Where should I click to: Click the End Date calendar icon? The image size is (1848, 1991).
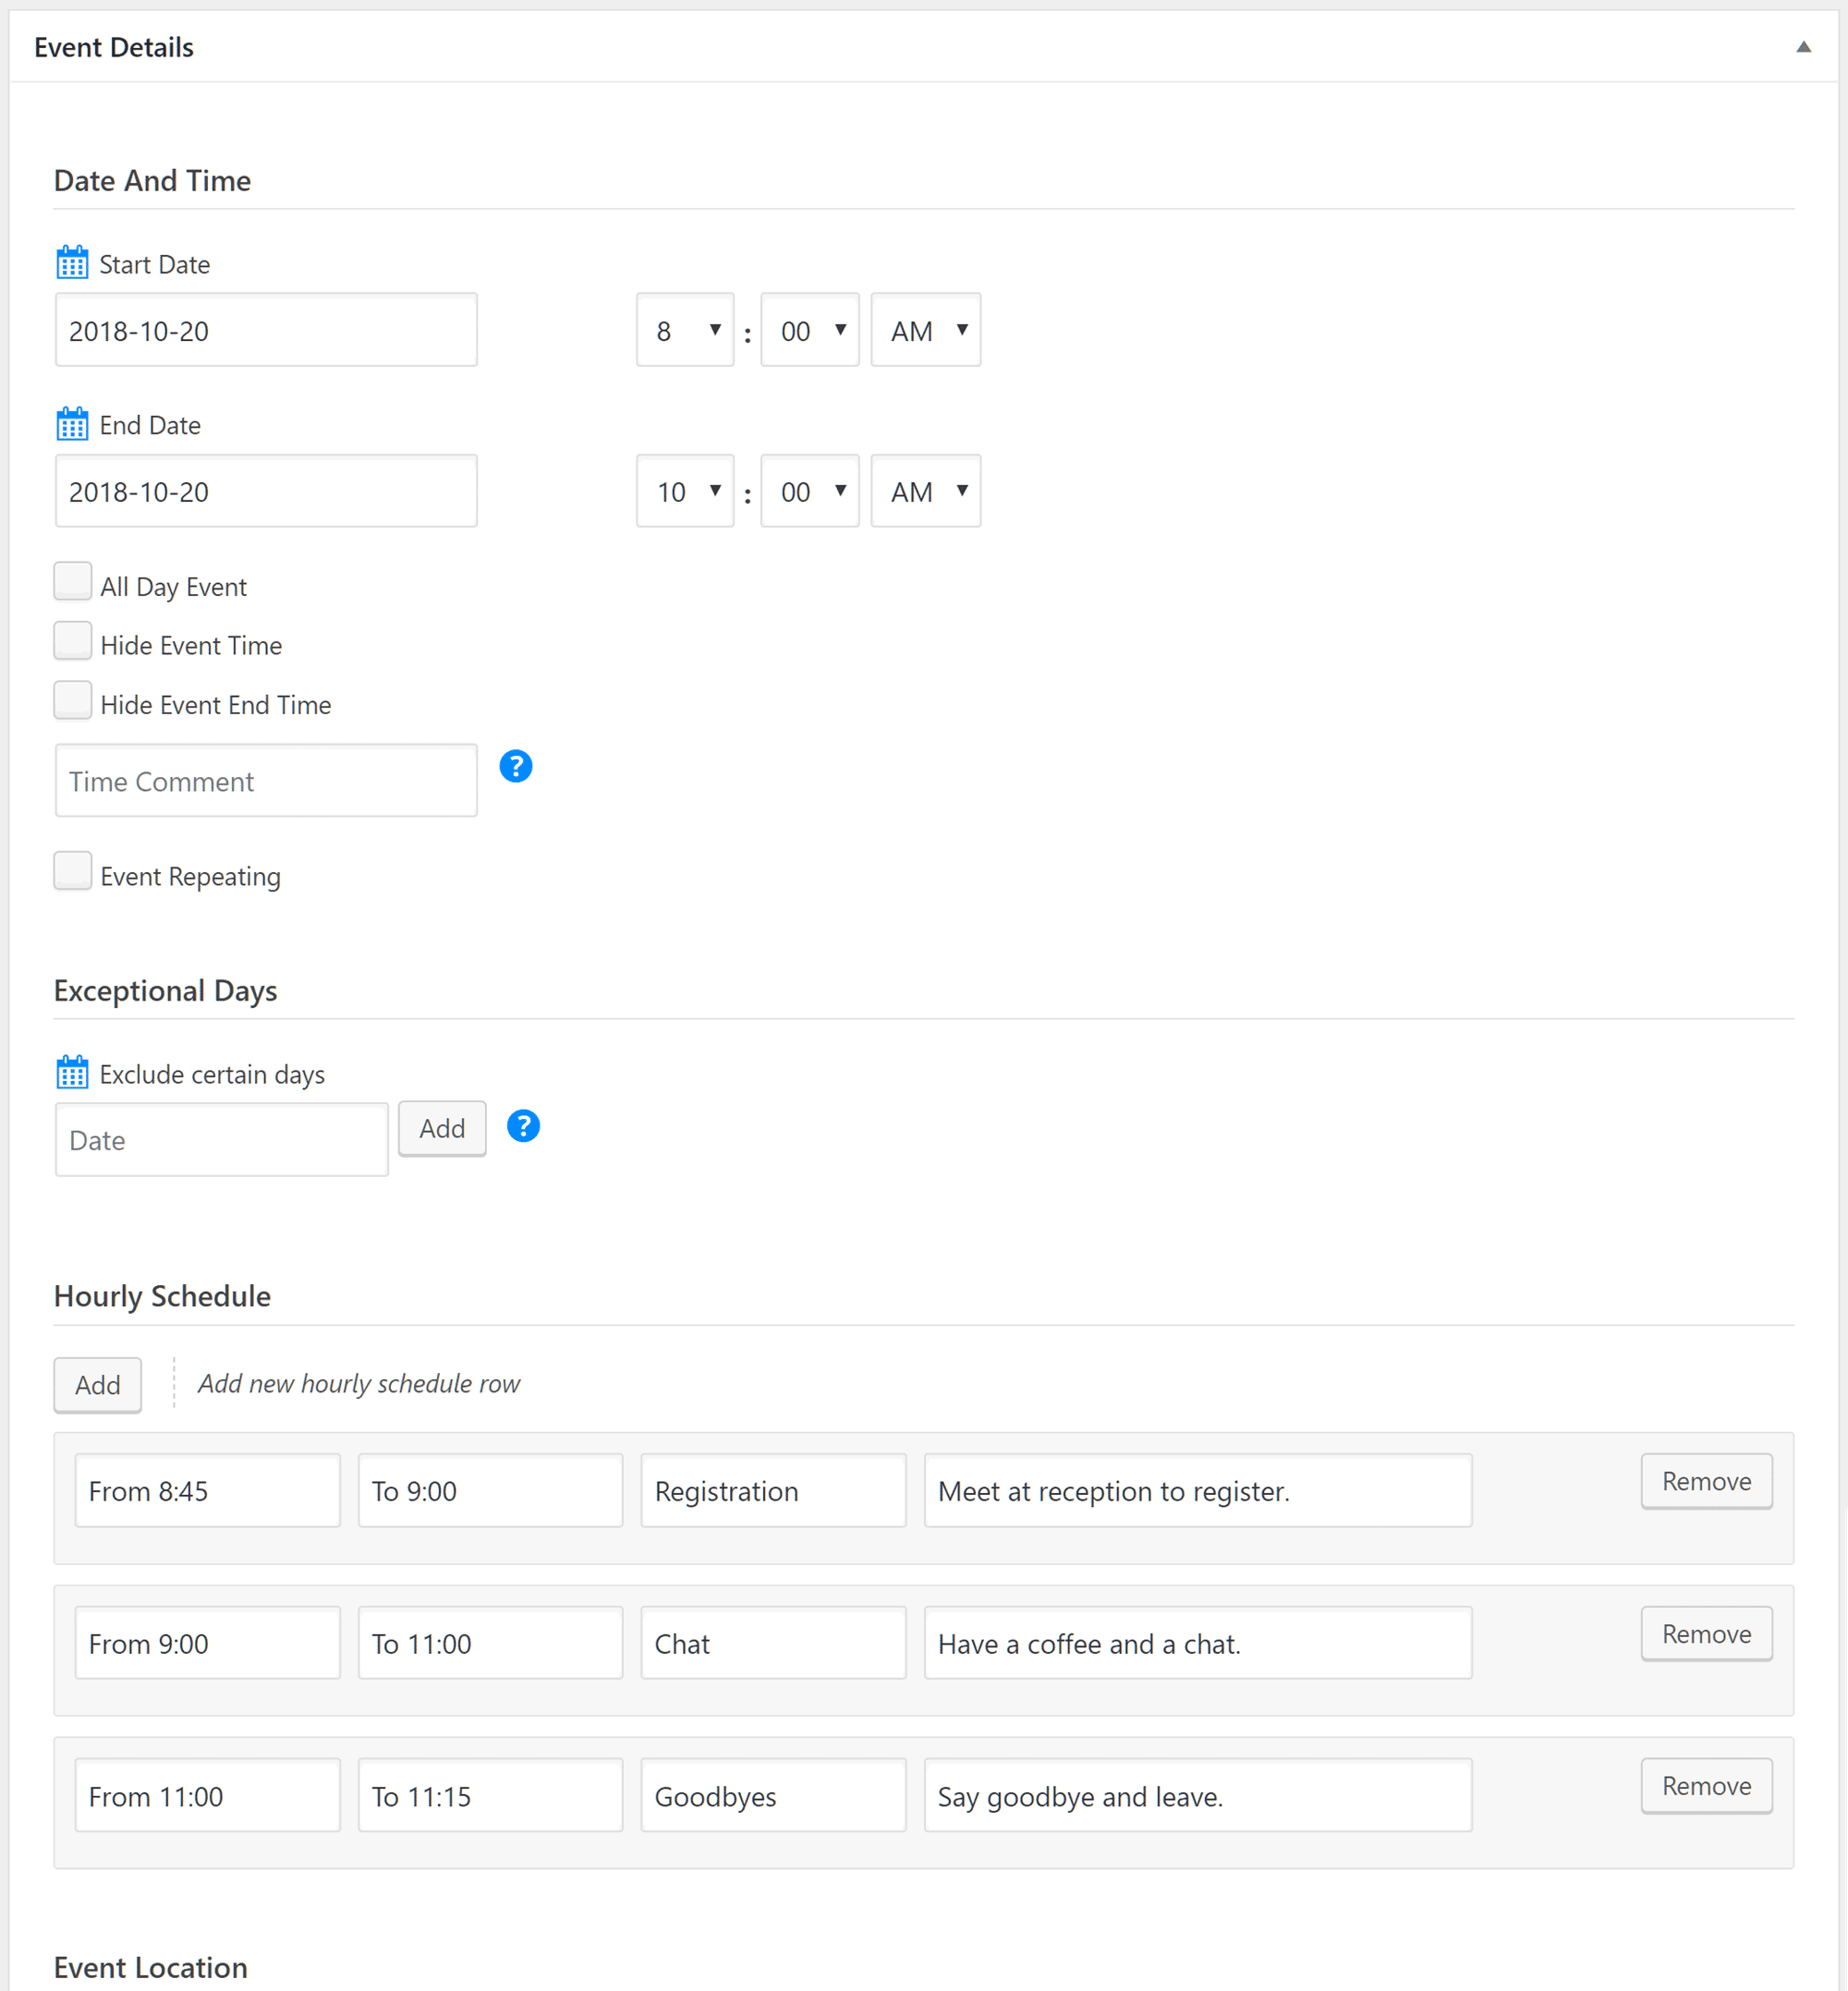pos(72,424)
